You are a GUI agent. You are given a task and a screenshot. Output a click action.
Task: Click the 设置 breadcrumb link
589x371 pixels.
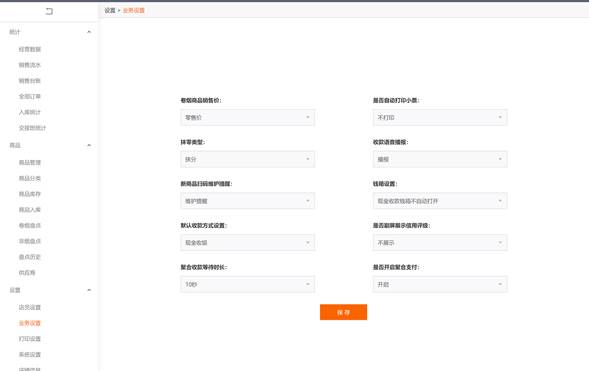point(110,11)
